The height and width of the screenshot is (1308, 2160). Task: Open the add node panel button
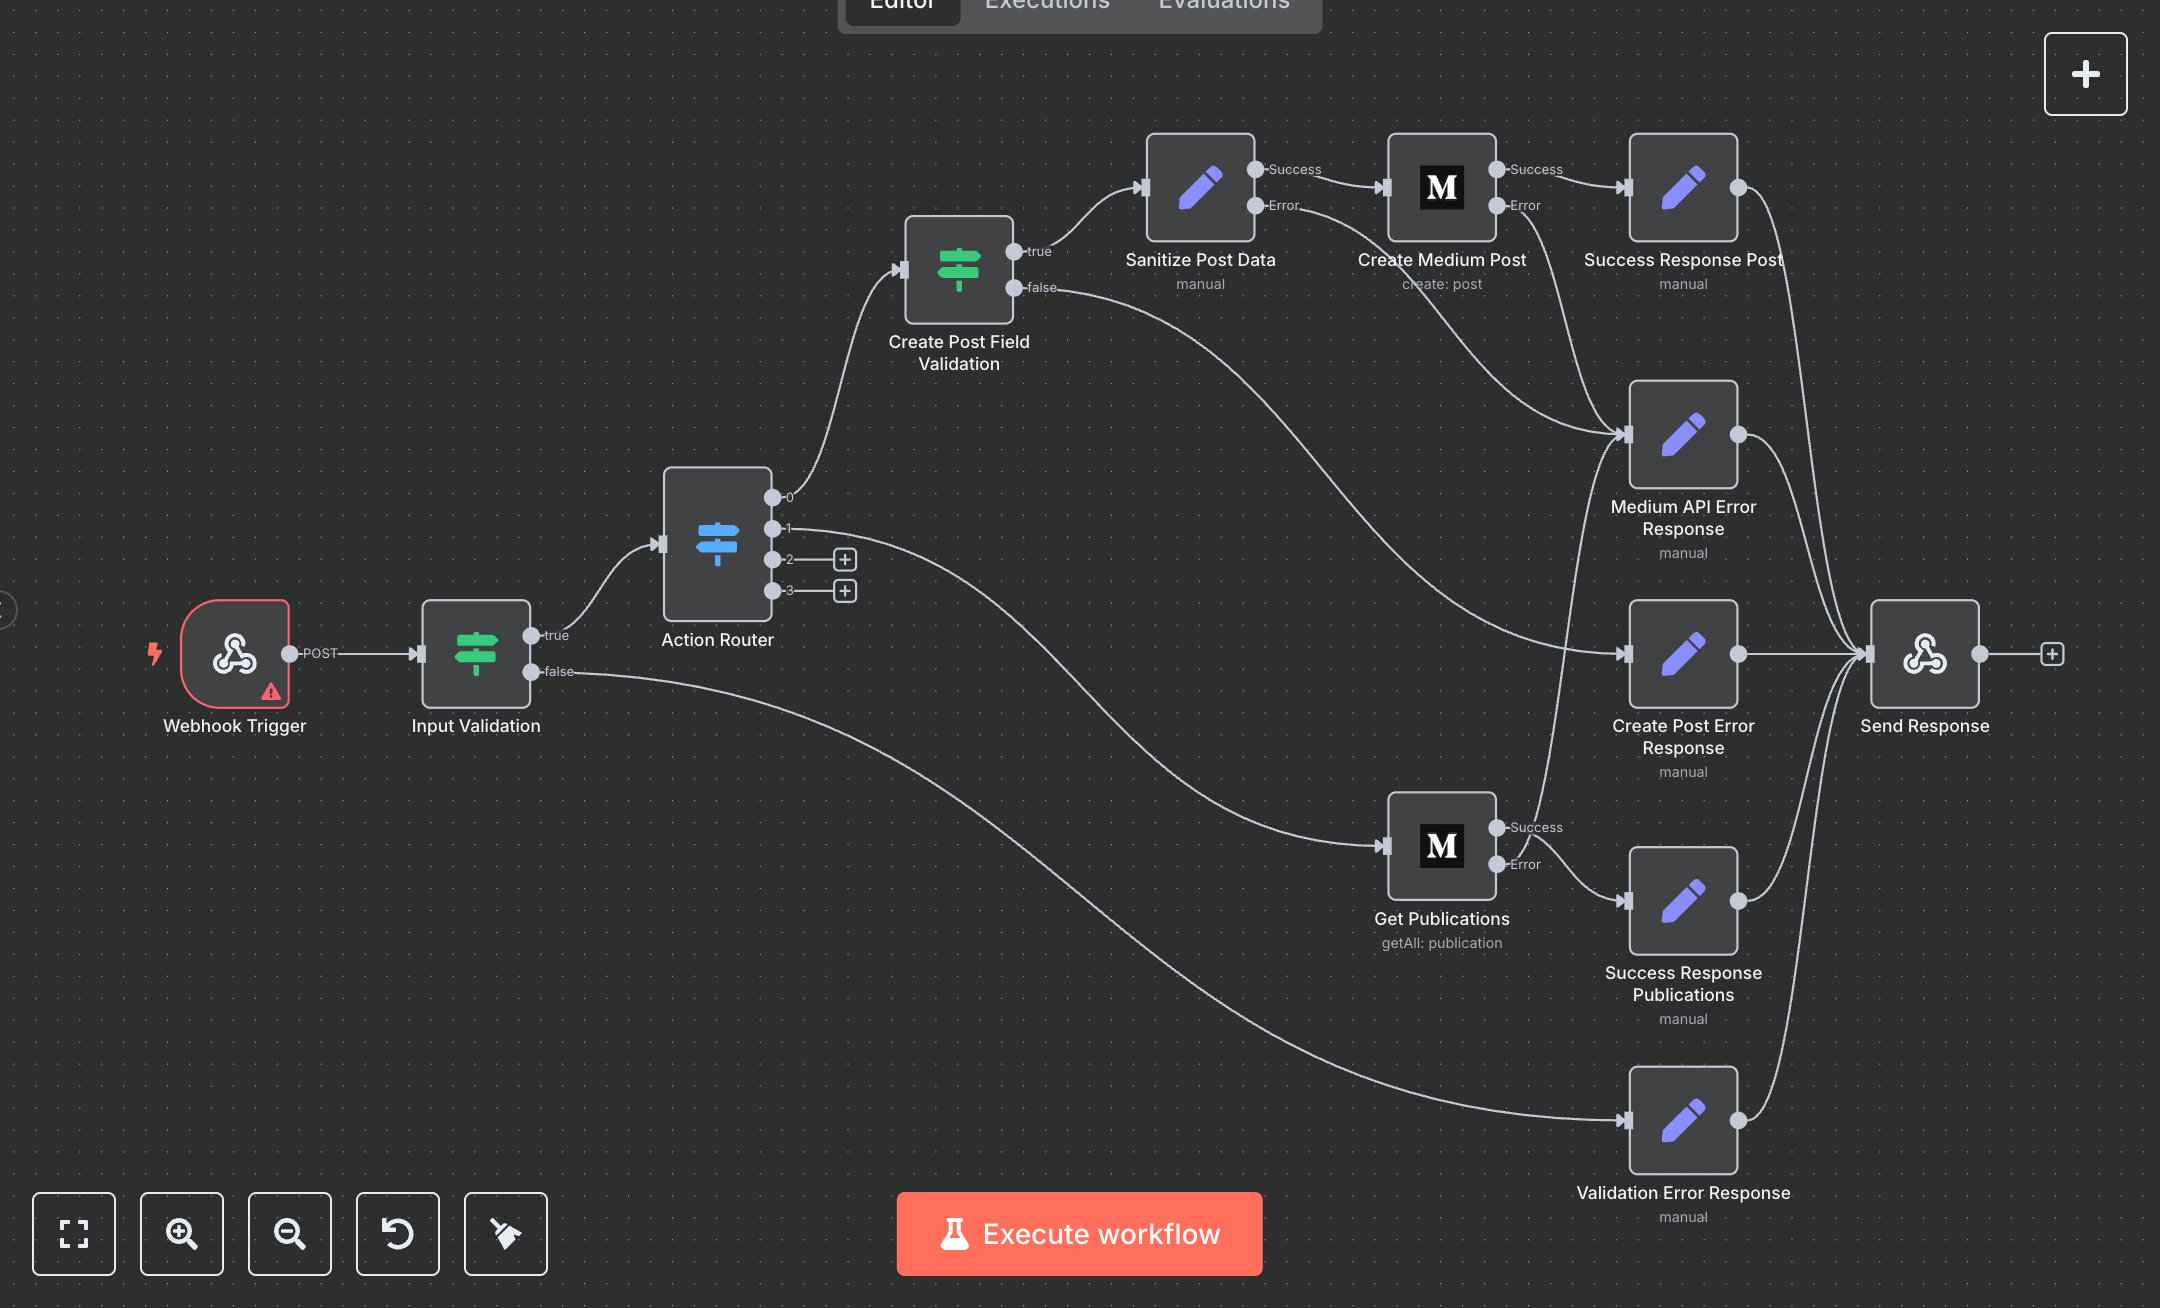(2085, 74)
